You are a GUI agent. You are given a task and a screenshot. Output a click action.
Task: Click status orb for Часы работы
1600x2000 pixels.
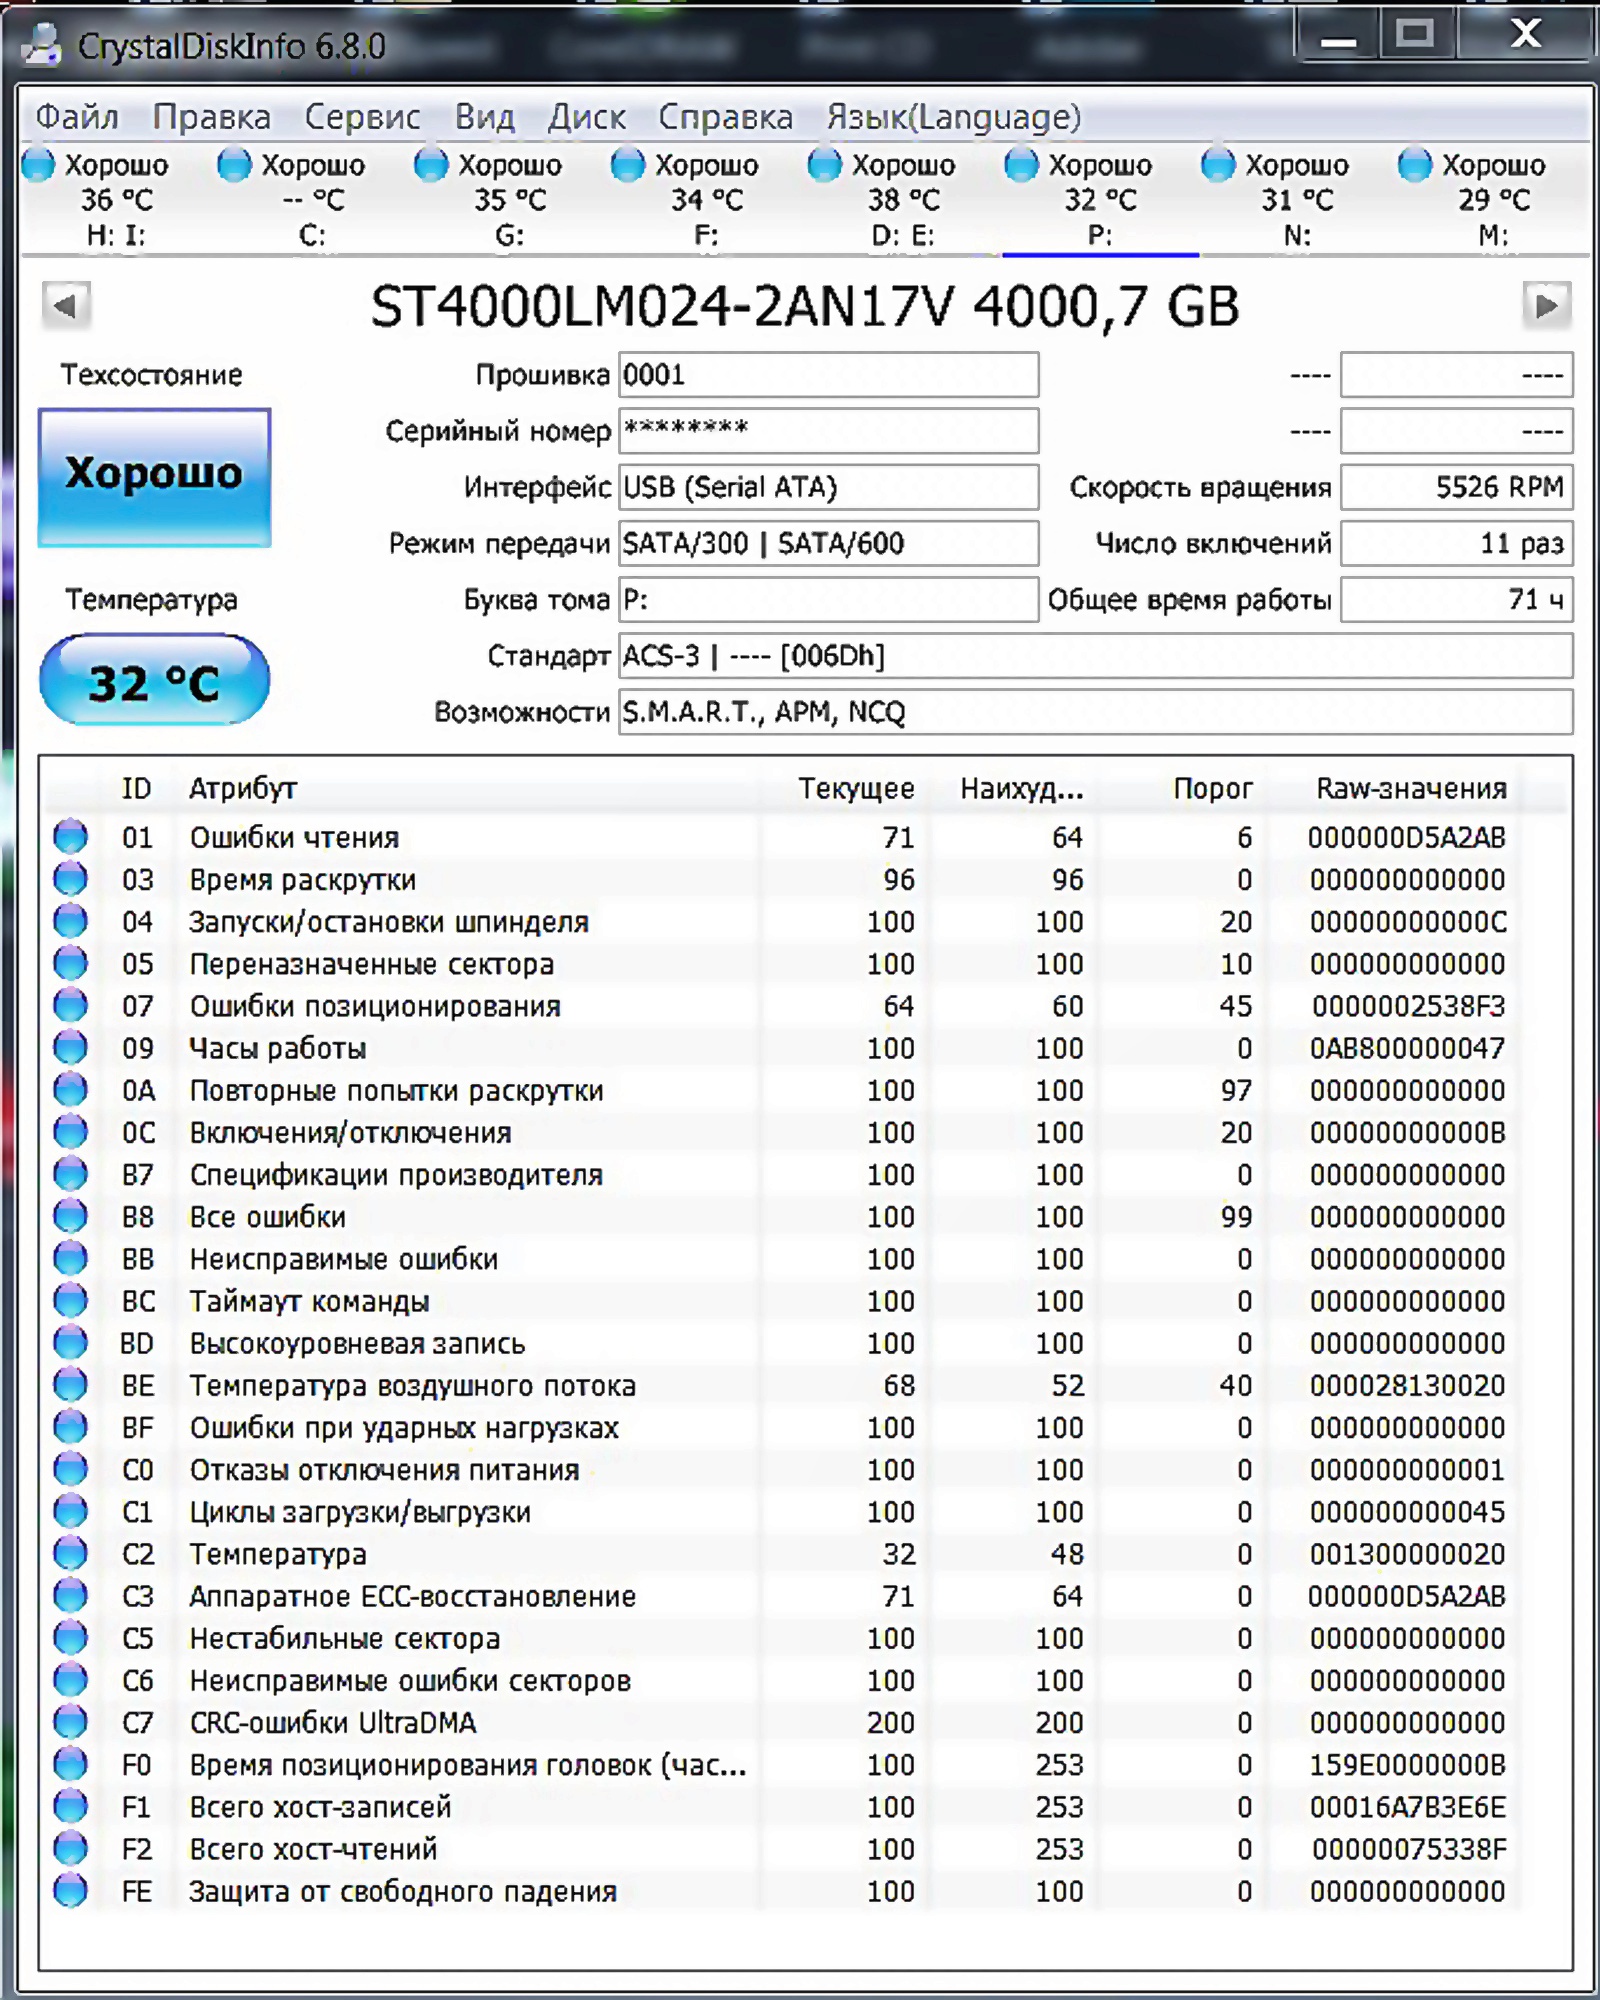pos(70,1047)
